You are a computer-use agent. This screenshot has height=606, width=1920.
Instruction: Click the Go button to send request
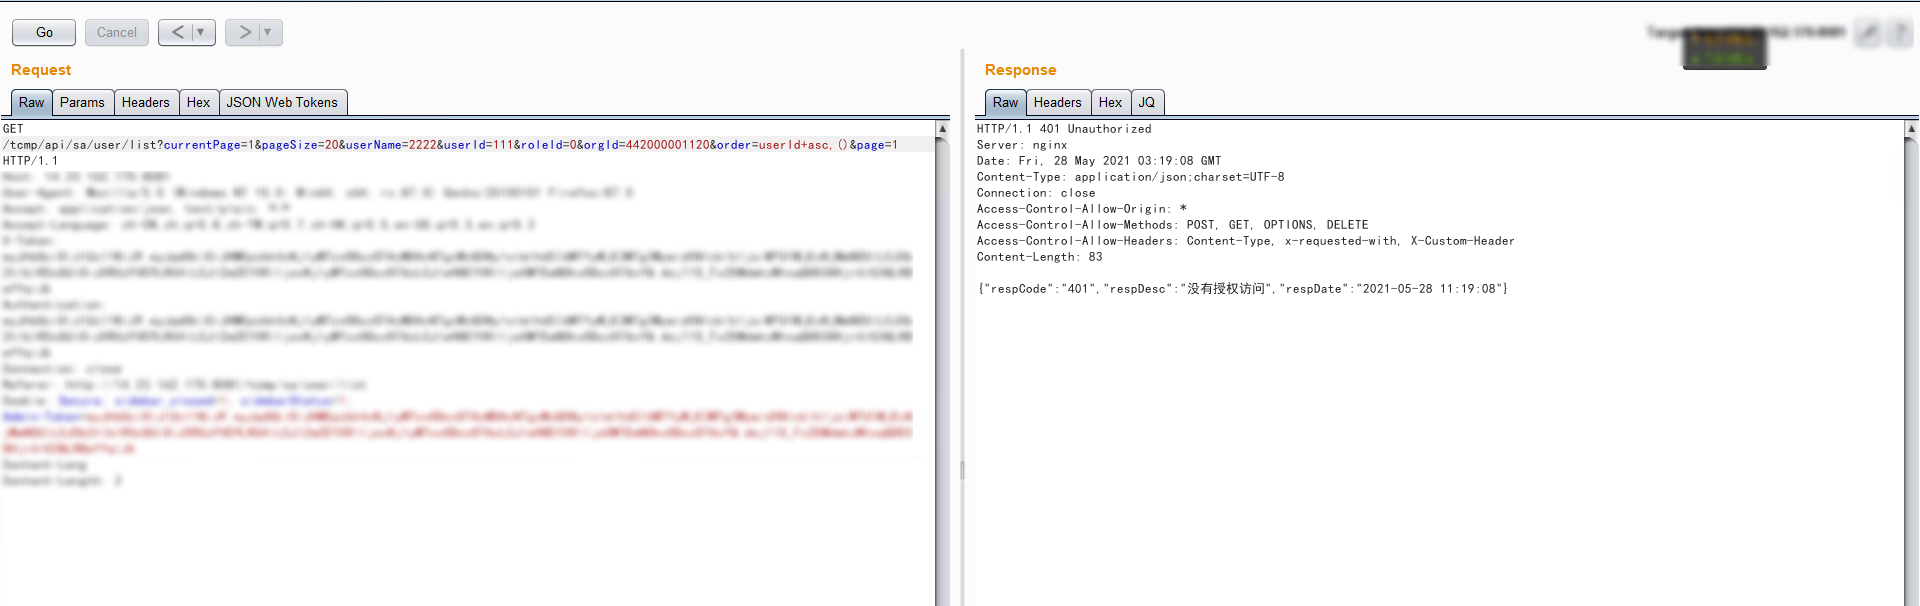click(x=44, y=33)
